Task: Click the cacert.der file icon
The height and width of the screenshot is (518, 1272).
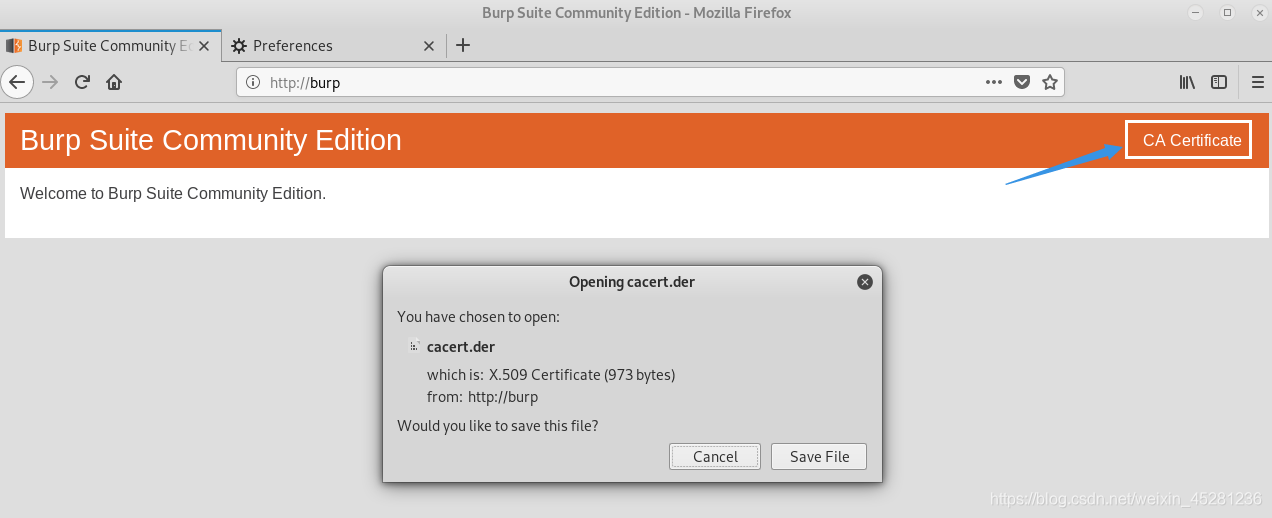Action: 414,346
